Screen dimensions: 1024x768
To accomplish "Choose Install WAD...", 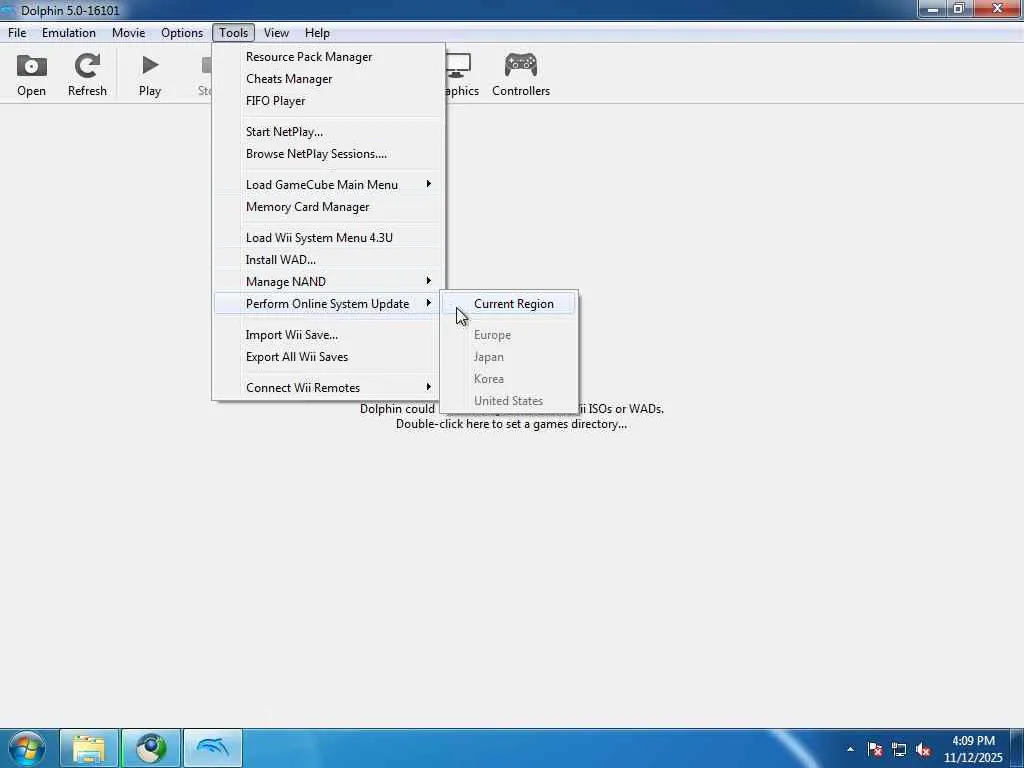I will (328, 260).
